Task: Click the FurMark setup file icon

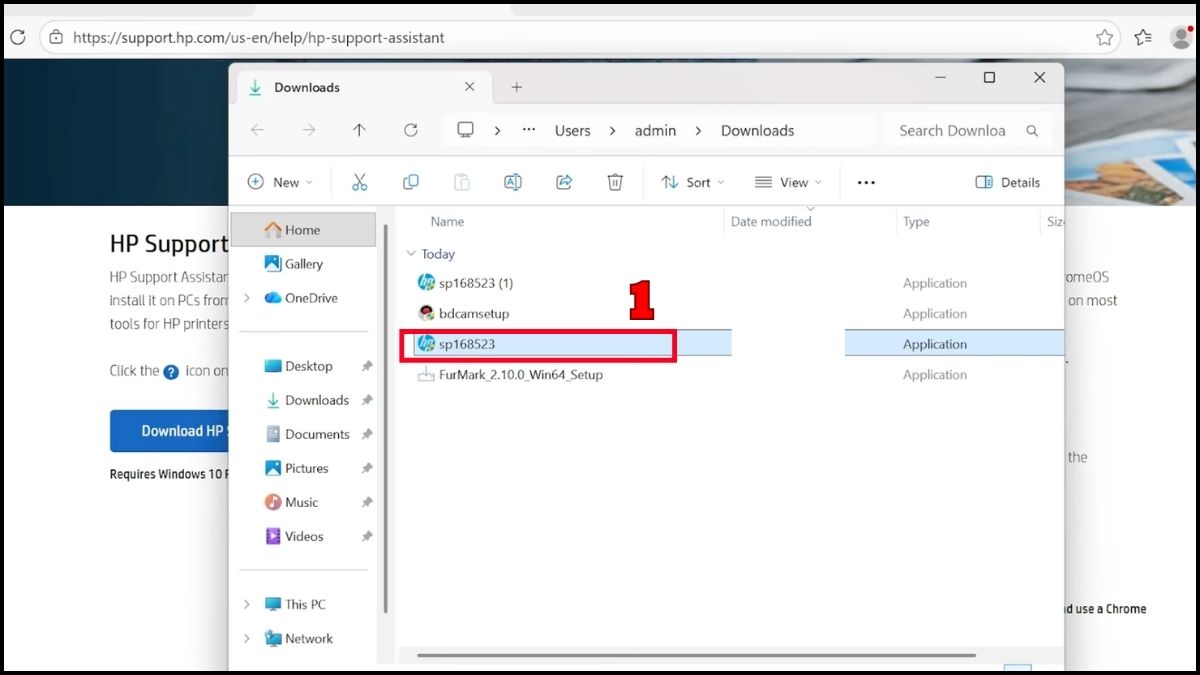Action: point(426,375)
